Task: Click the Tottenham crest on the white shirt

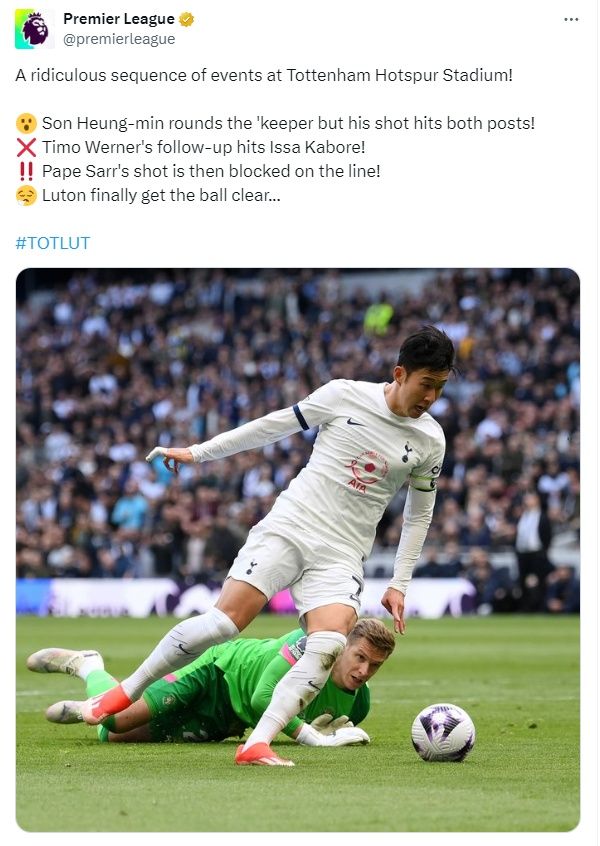Action: [x=407, y=452]
